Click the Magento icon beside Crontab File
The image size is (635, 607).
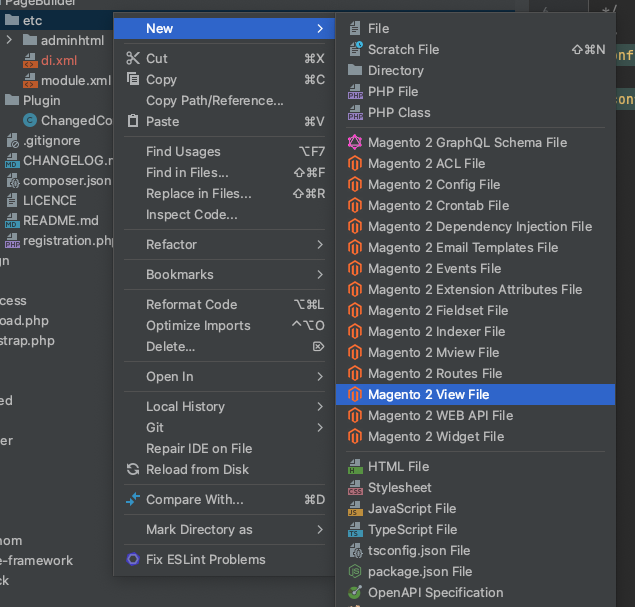coord(355,205)
